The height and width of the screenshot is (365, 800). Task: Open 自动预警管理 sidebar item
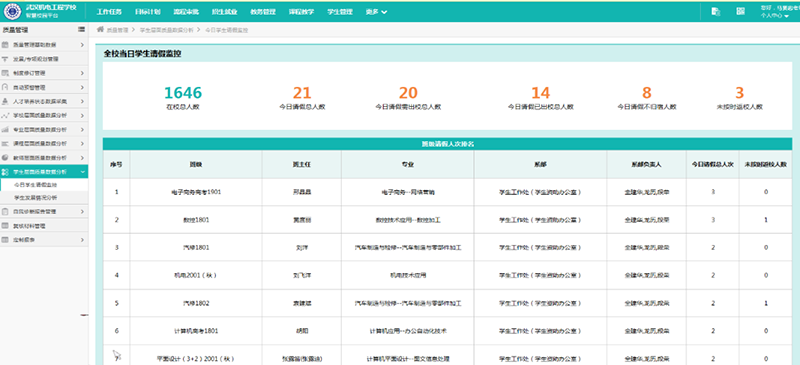[x=44, y=87]
